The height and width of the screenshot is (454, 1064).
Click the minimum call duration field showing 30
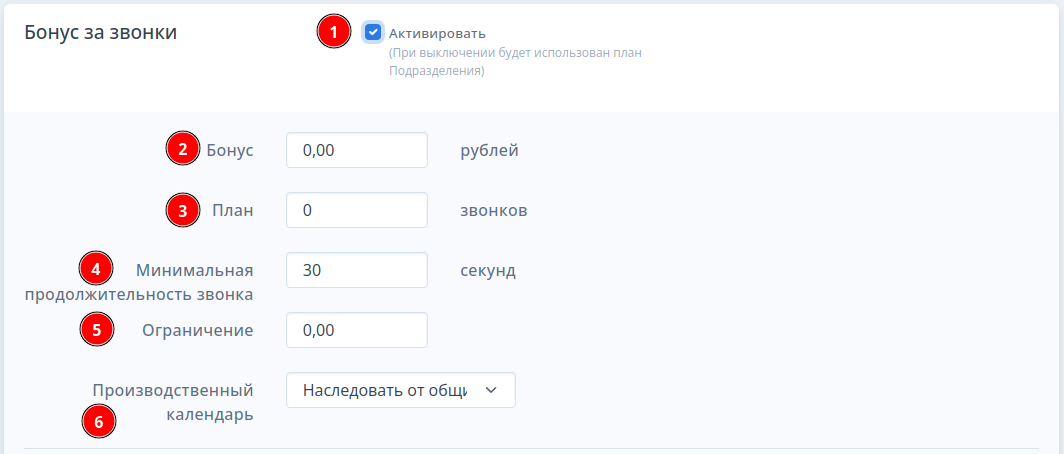[x=357, y=270]
